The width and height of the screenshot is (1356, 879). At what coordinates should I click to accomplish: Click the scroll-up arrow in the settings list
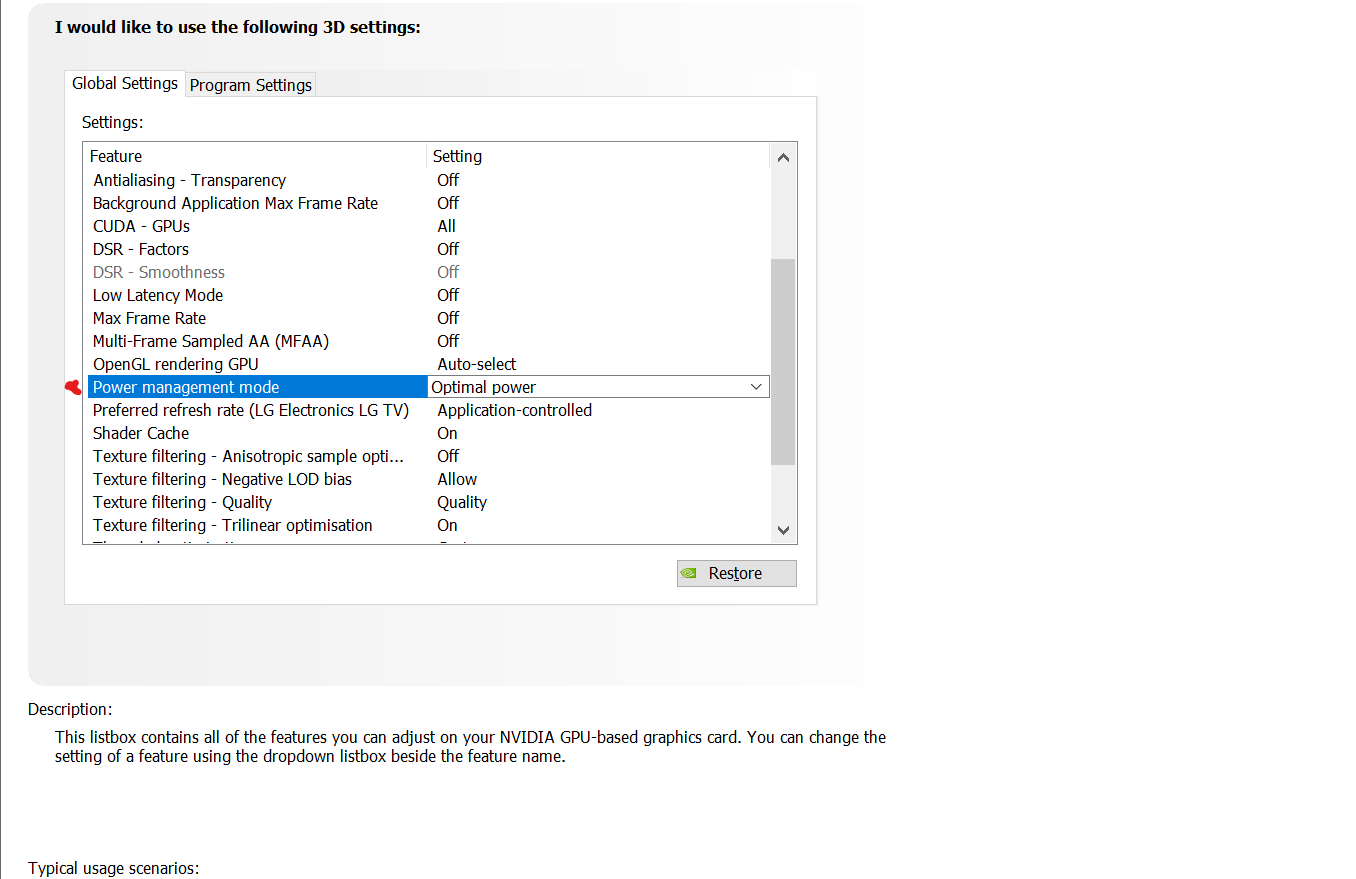[783, 156]
